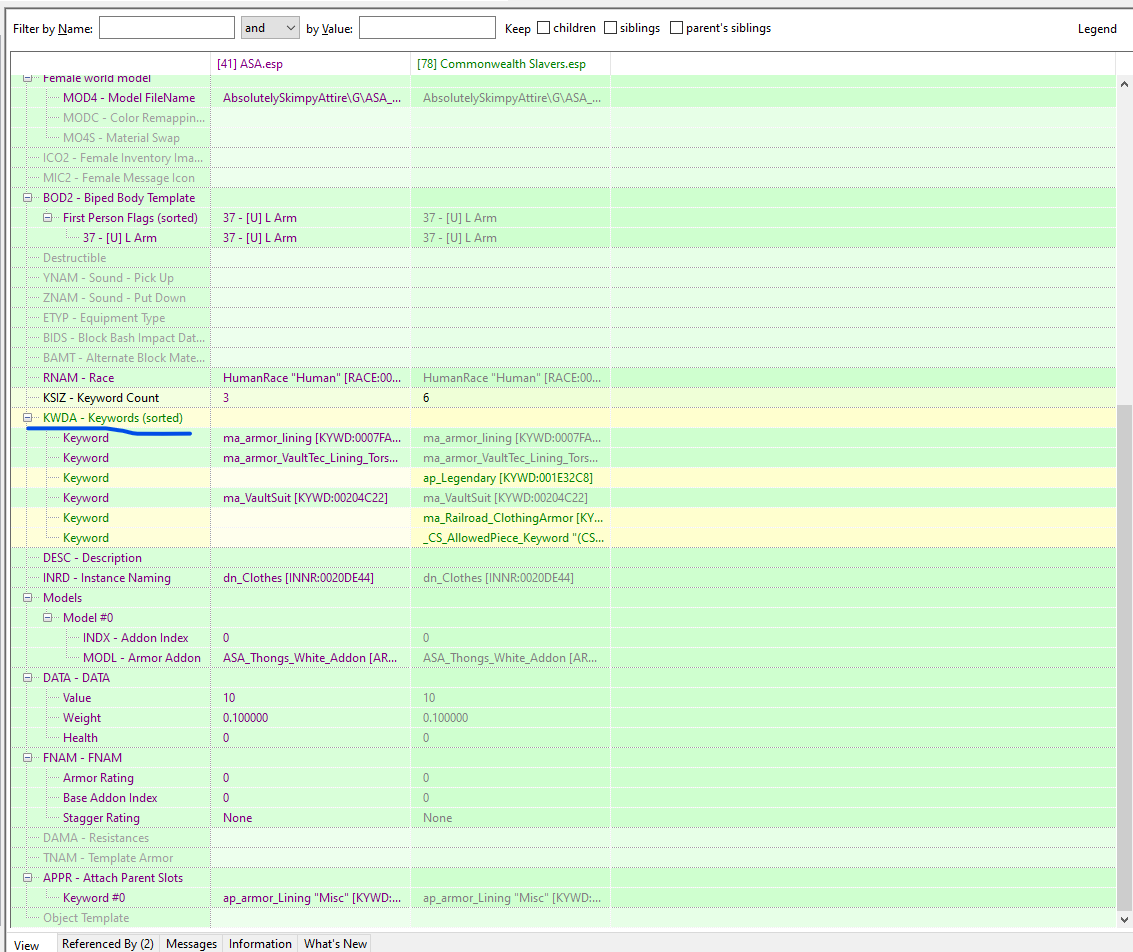Switch to the View tab
The height and width of the screenshot is (952, 1133).
coord(27,945)
